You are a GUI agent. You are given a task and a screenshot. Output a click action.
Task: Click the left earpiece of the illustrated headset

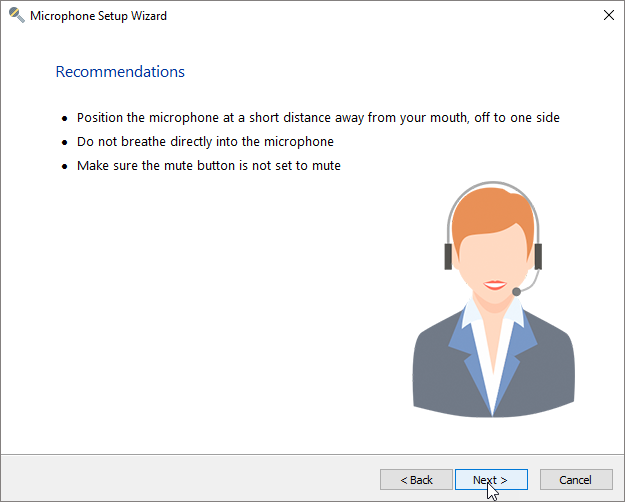pyautogui.click(x=448, y=256)
